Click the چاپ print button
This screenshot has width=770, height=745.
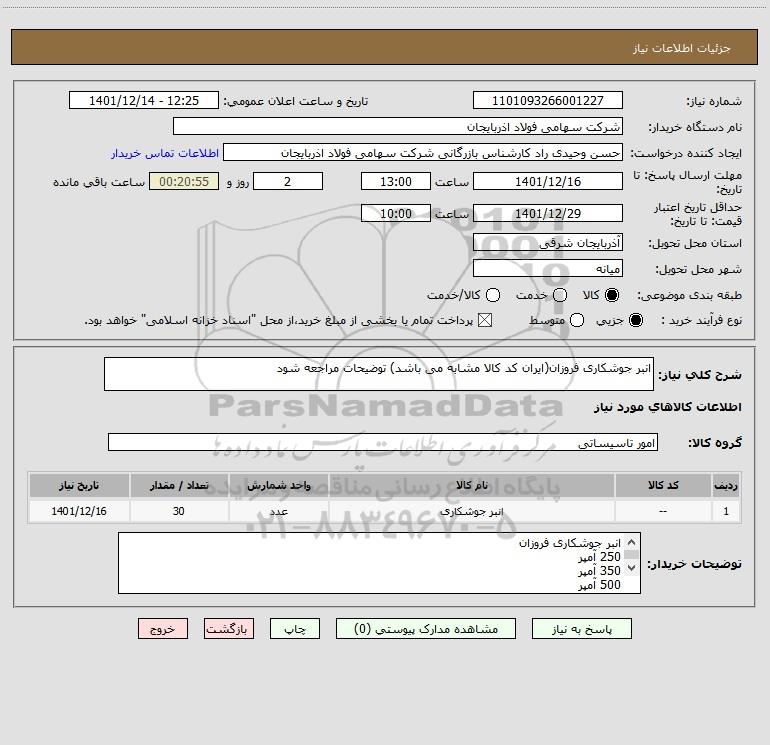point(295,629)
